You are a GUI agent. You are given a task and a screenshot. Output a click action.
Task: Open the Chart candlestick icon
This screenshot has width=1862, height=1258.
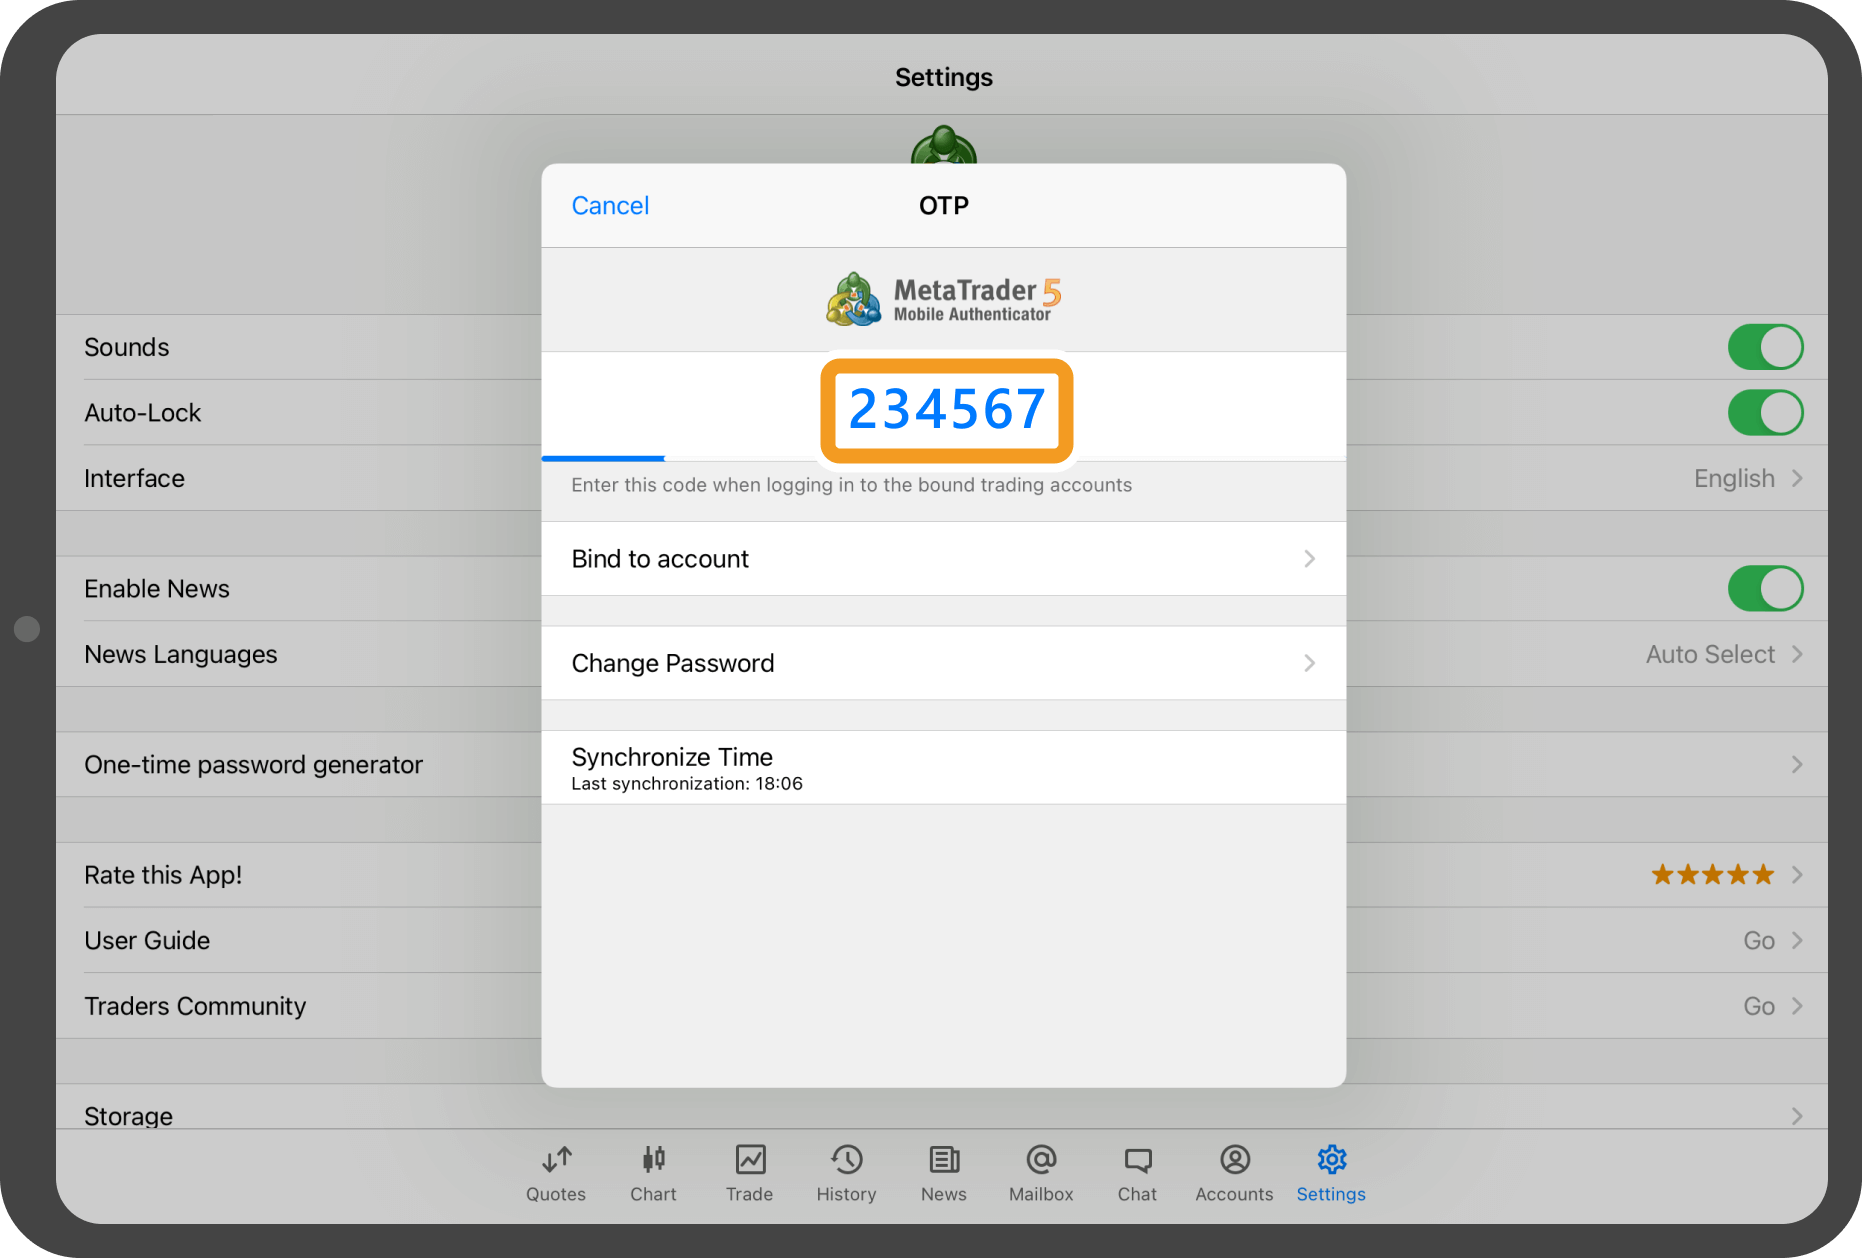(653, 1160)
